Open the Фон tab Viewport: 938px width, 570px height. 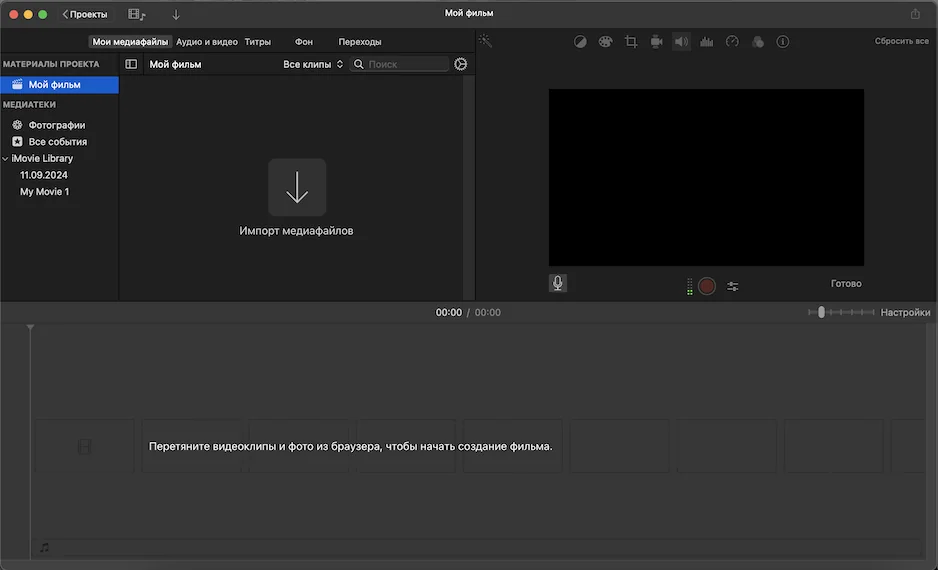coord(303,42)
